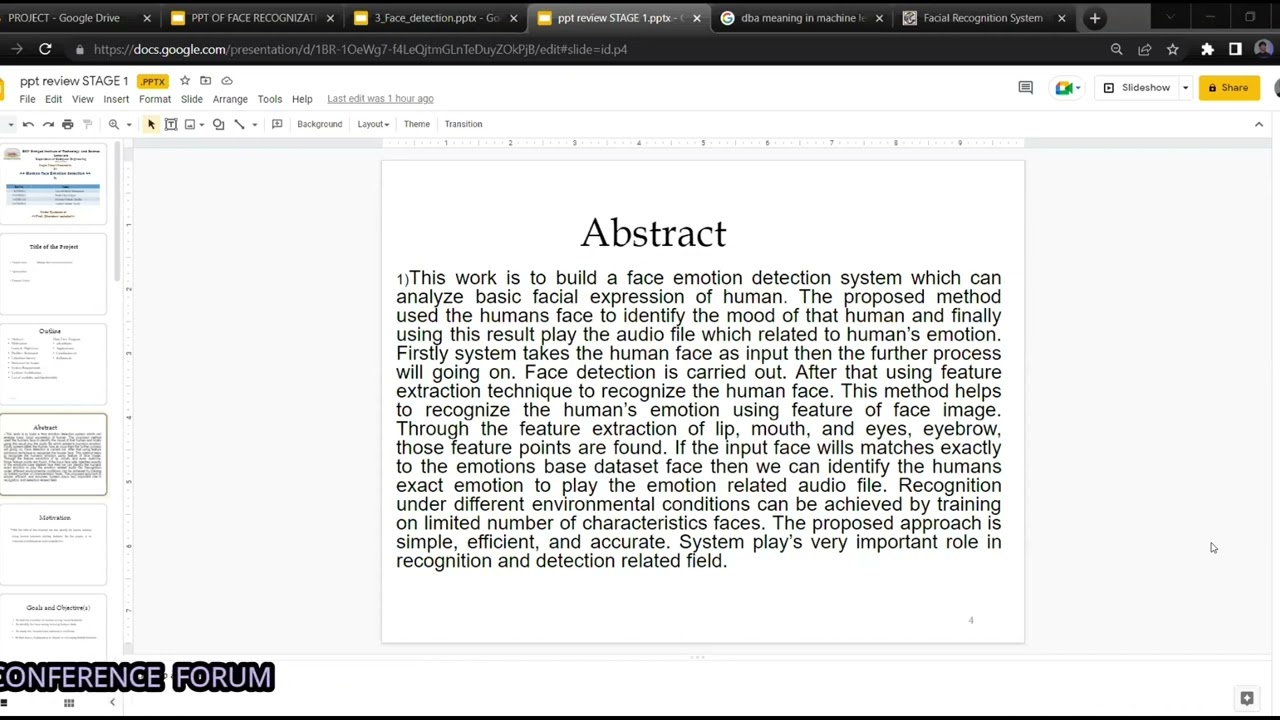The width and height of the screenshot is (1280, 720).
Task: Switch to grid view at bottom left
Action: 69,703
